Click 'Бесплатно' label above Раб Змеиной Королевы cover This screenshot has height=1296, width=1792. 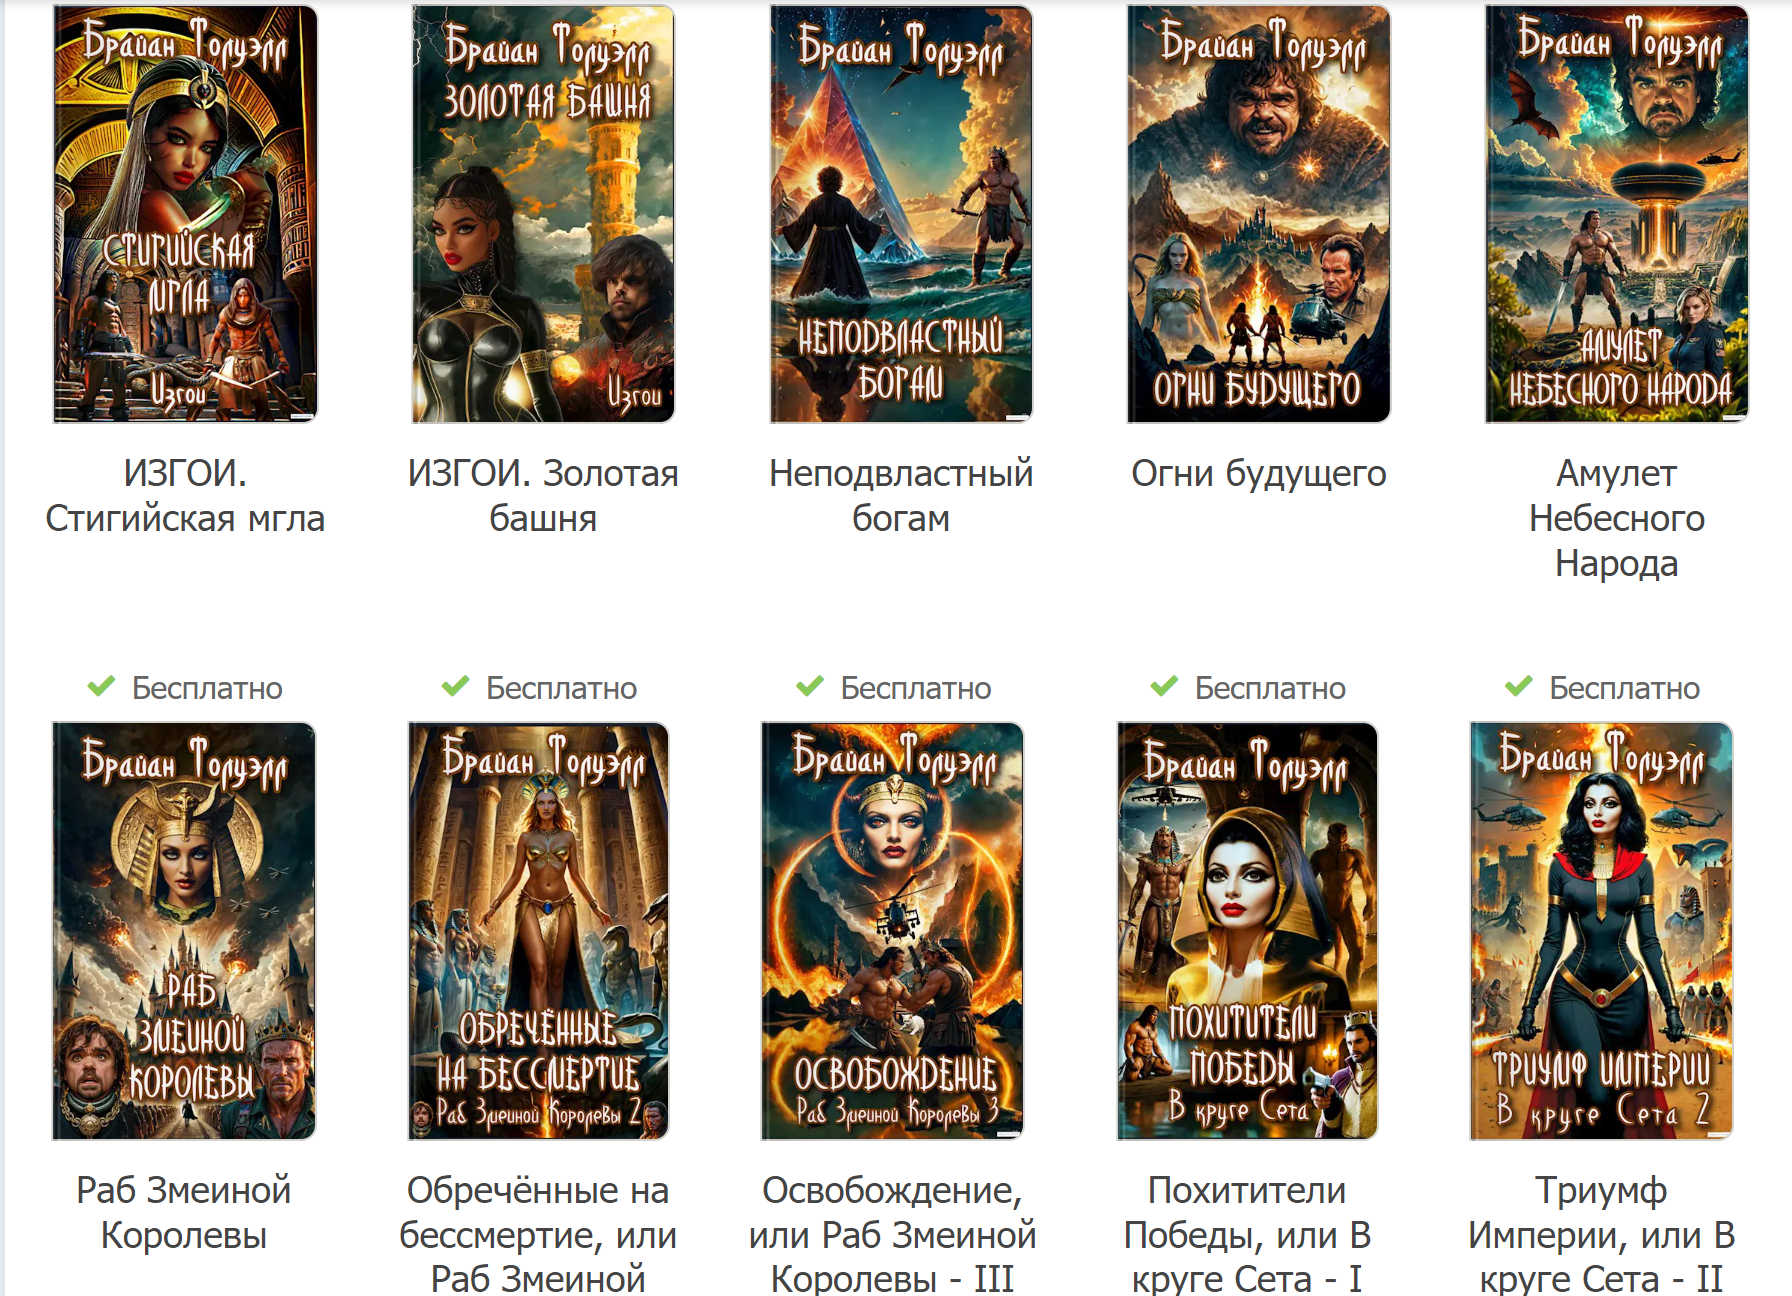coord(207,688)
